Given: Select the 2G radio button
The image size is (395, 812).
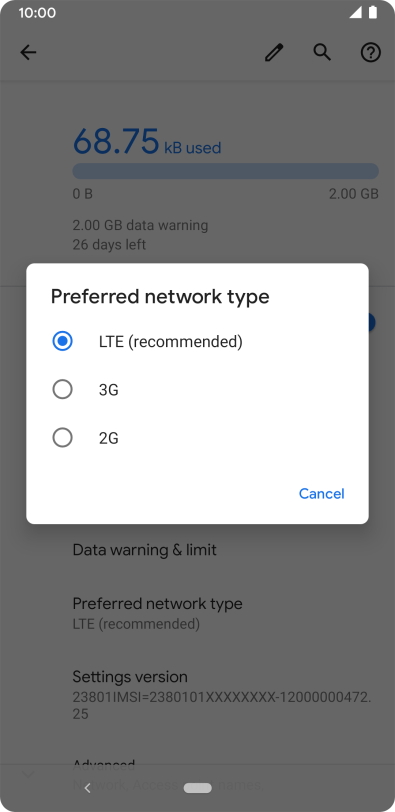Looking at the screenshot, I should tap(63, 438).
